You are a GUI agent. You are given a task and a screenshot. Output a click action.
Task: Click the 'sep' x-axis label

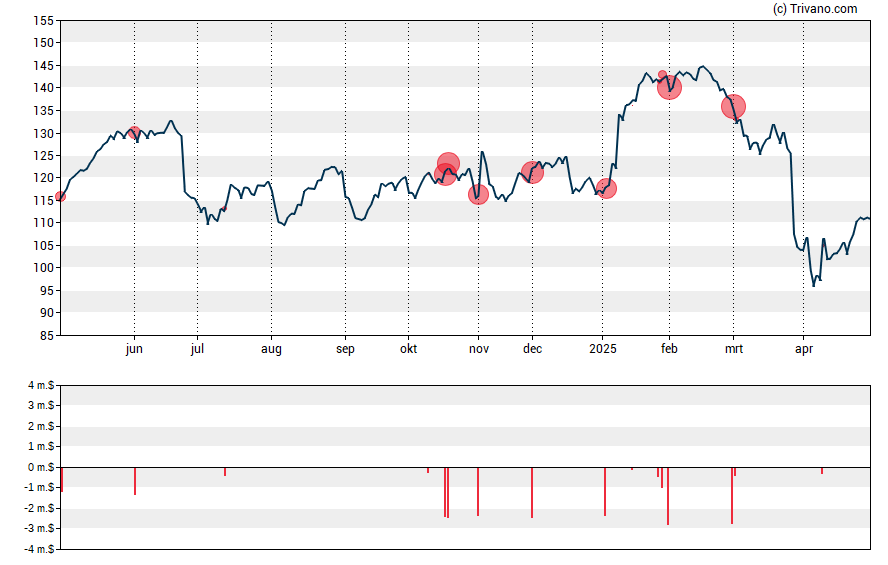pos(345,349)
